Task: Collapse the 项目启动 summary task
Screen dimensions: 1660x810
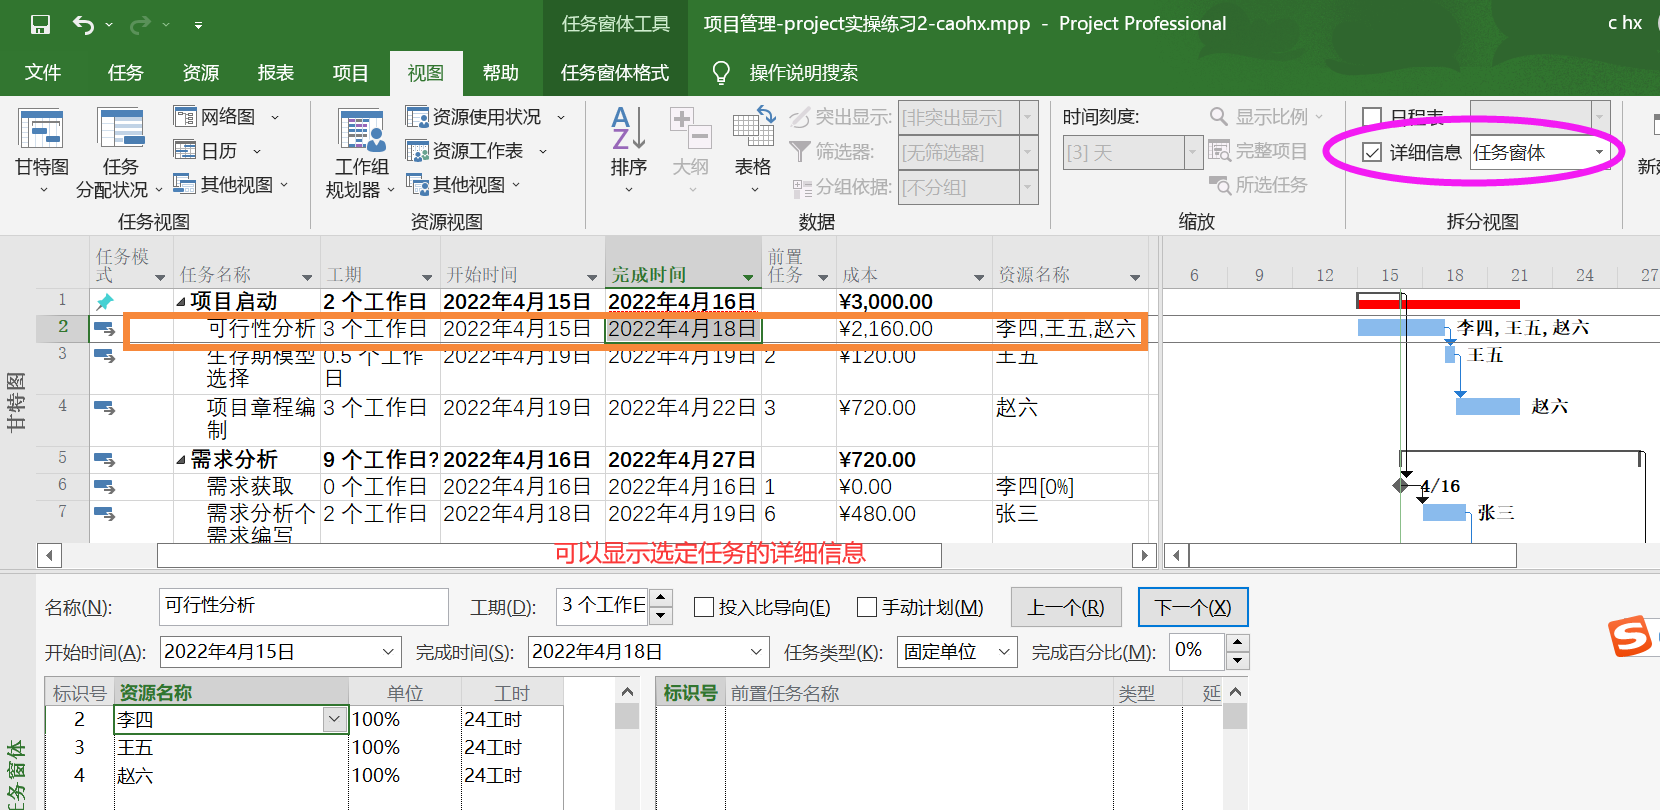Action: (181, 302)
